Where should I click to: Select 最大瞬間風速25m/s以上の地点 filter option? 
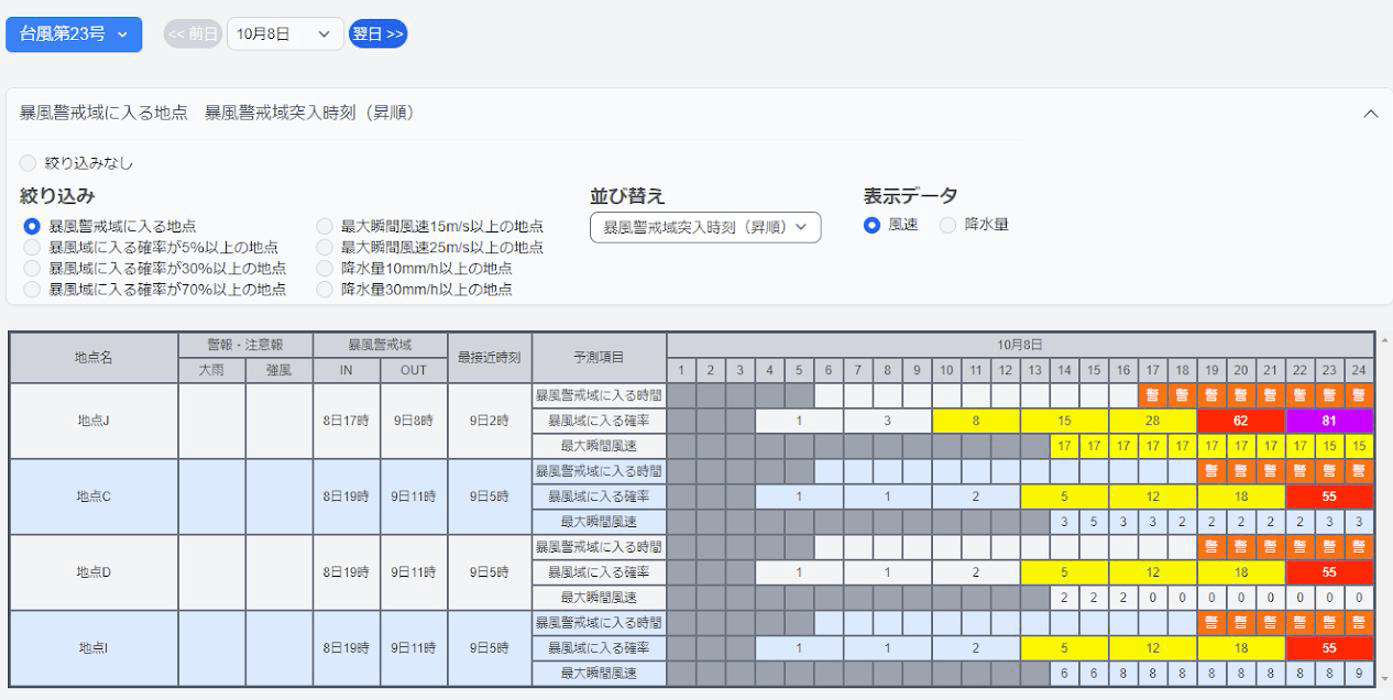(x=324, y=247)
